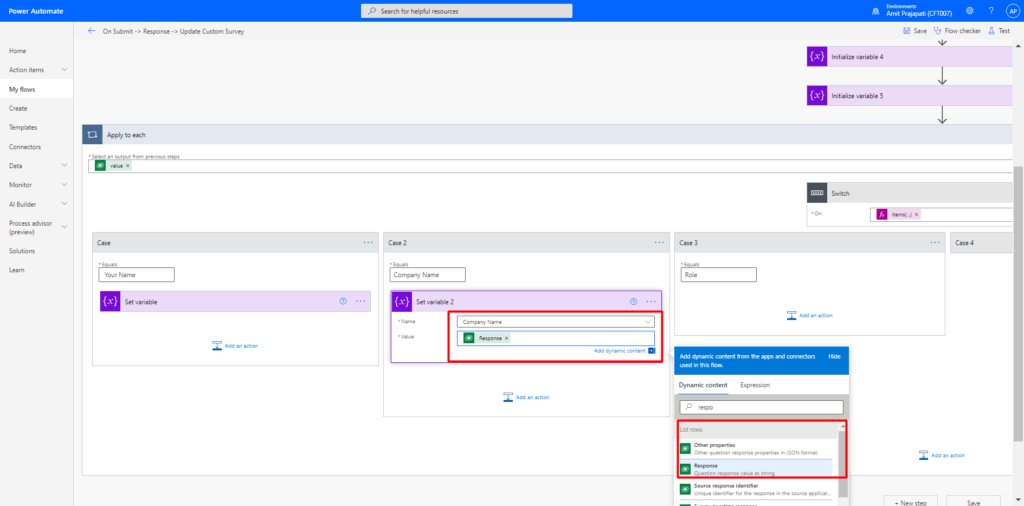
Task: Click the Set variable action icon
Action: [110, 302]
